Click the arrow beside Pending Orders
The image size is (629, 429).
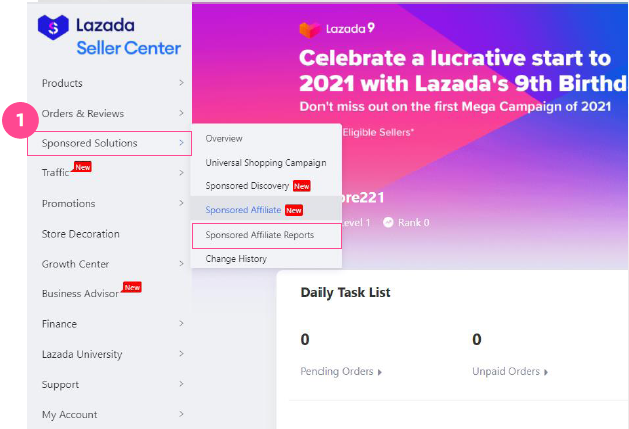(379, 372)
